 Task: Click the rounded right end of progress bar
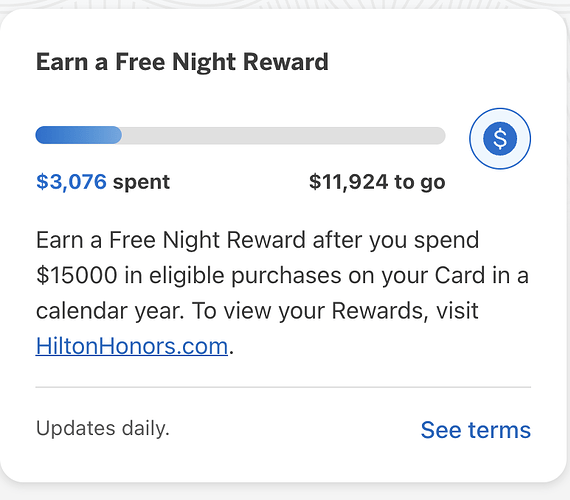[439, 136]
